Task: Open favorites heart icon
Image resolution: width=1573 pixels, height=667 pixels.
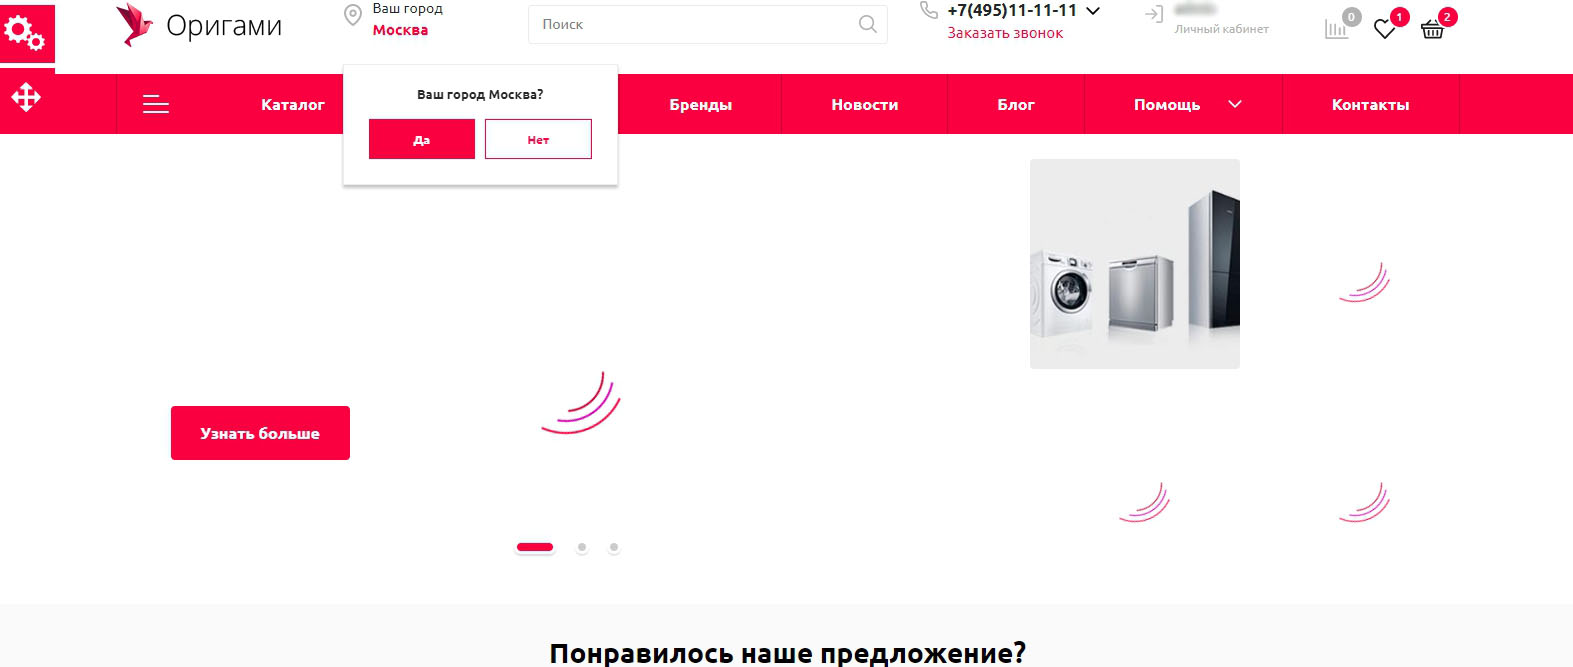Action: pyautogui.click(x=1384, y=30)
